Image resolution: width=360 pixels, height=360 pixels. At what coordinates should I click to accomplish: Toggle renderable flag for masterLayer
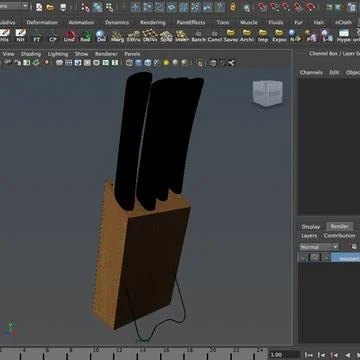pyautogui.click(x=304, y=257)
